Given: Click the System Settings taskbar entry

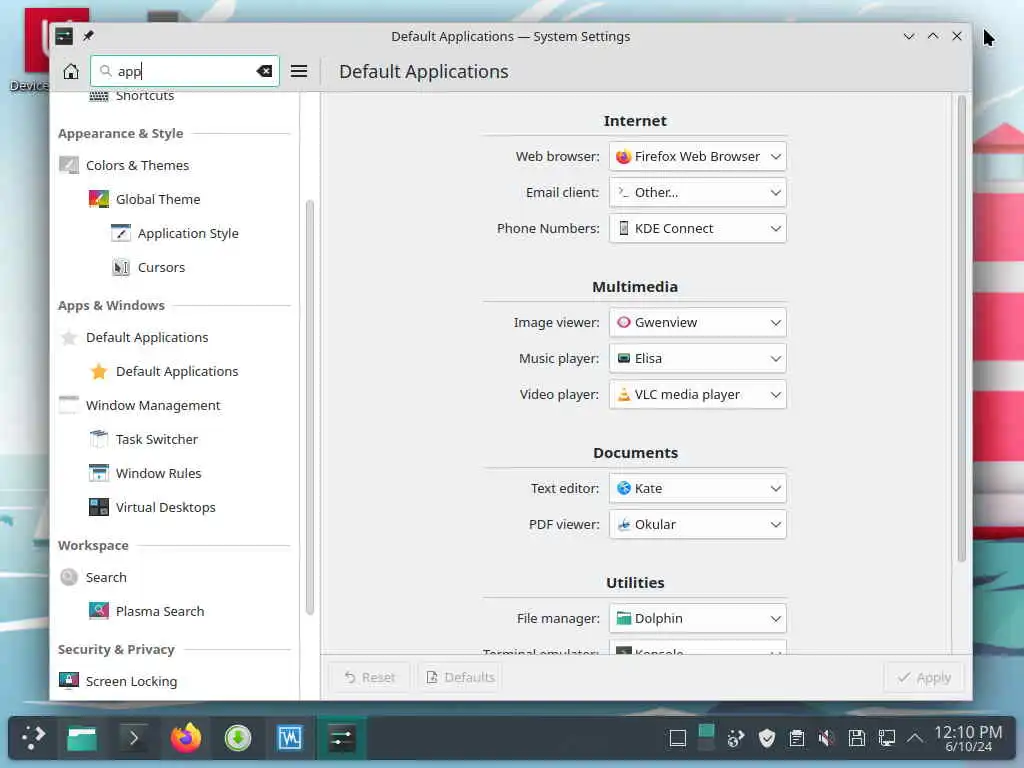Looking at the screenshot, I should [342, 738].
